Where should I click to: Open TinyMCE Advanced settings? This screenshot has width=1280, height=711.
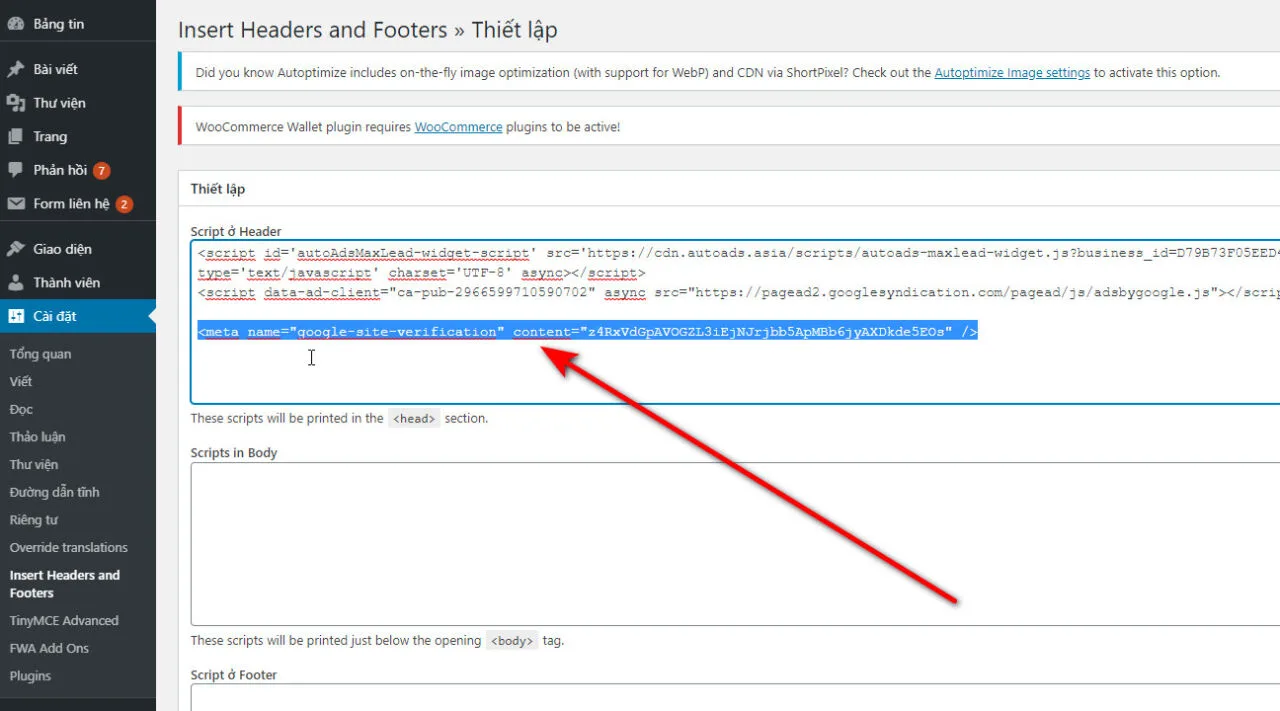[x=64, y=621]
